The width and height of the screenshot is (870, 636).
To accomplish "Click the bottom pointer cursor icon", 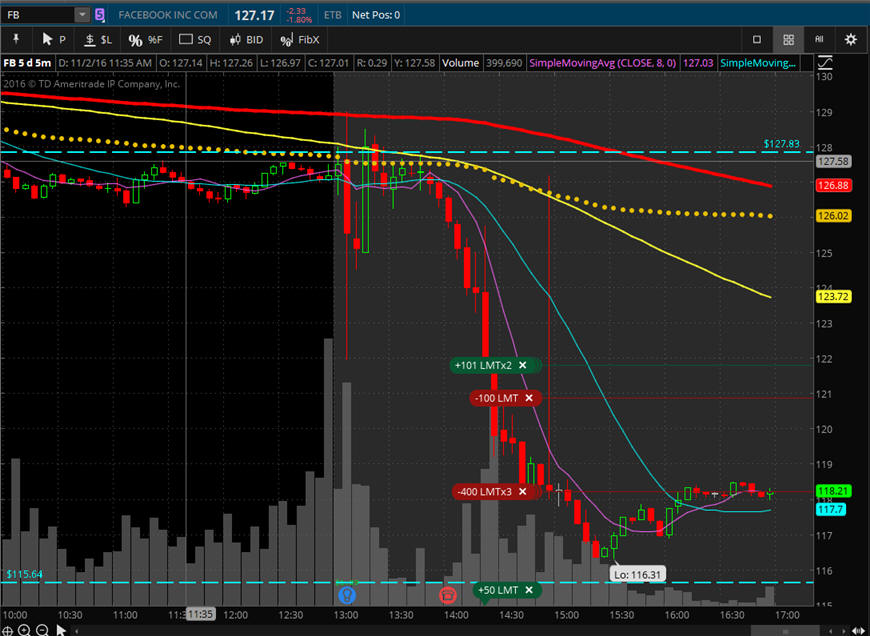I will (61, 630).
